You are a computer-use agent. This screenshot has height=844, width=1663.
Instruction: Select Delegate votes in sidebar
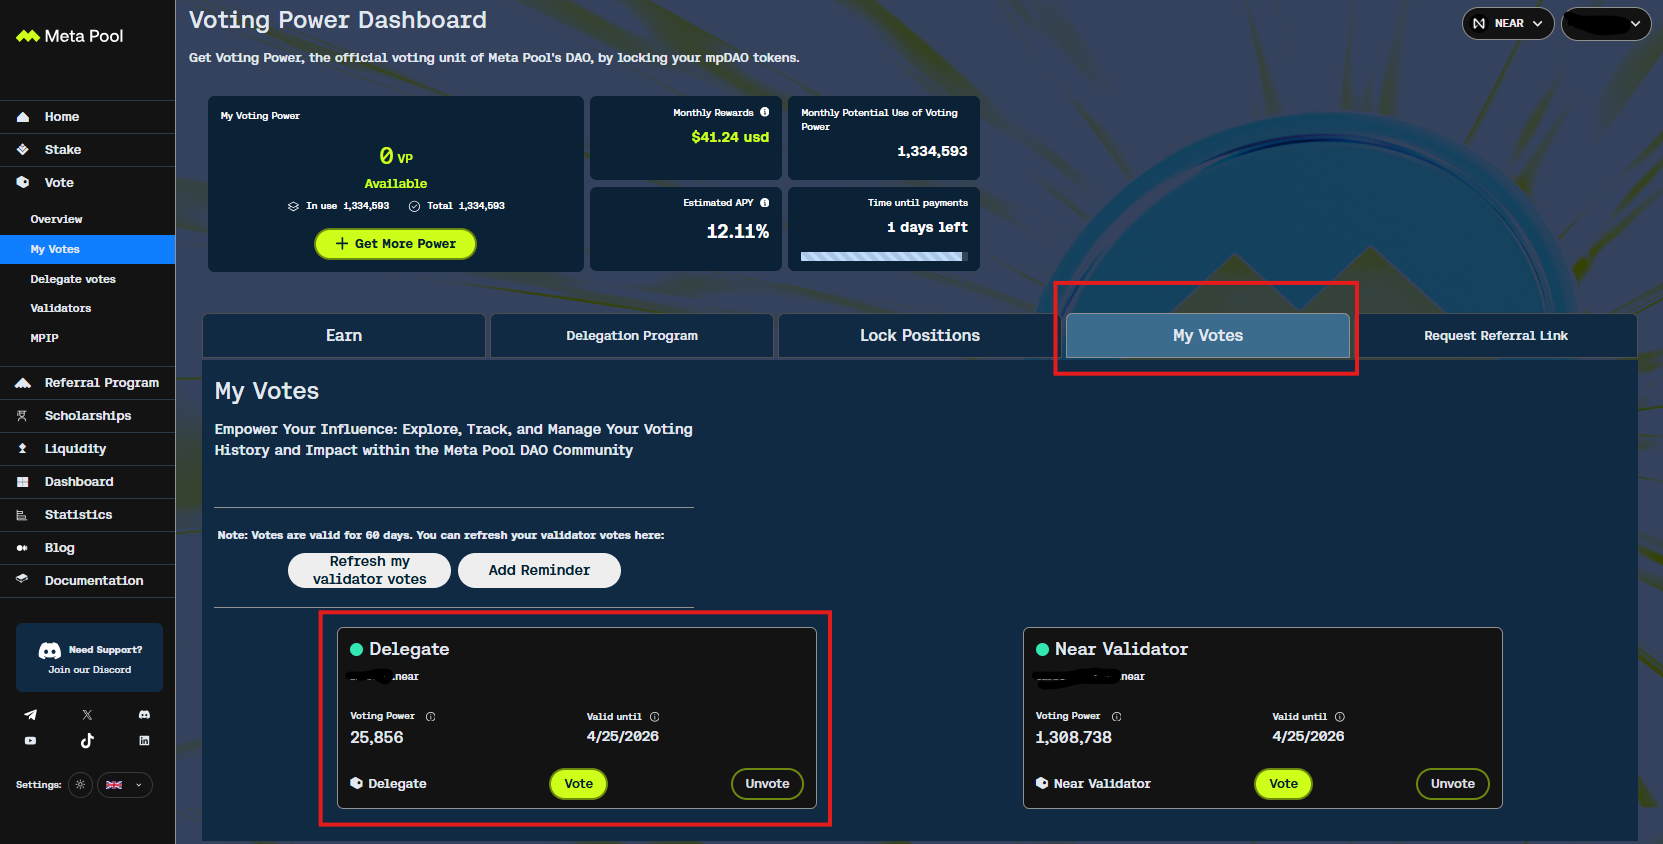[73, 279]
